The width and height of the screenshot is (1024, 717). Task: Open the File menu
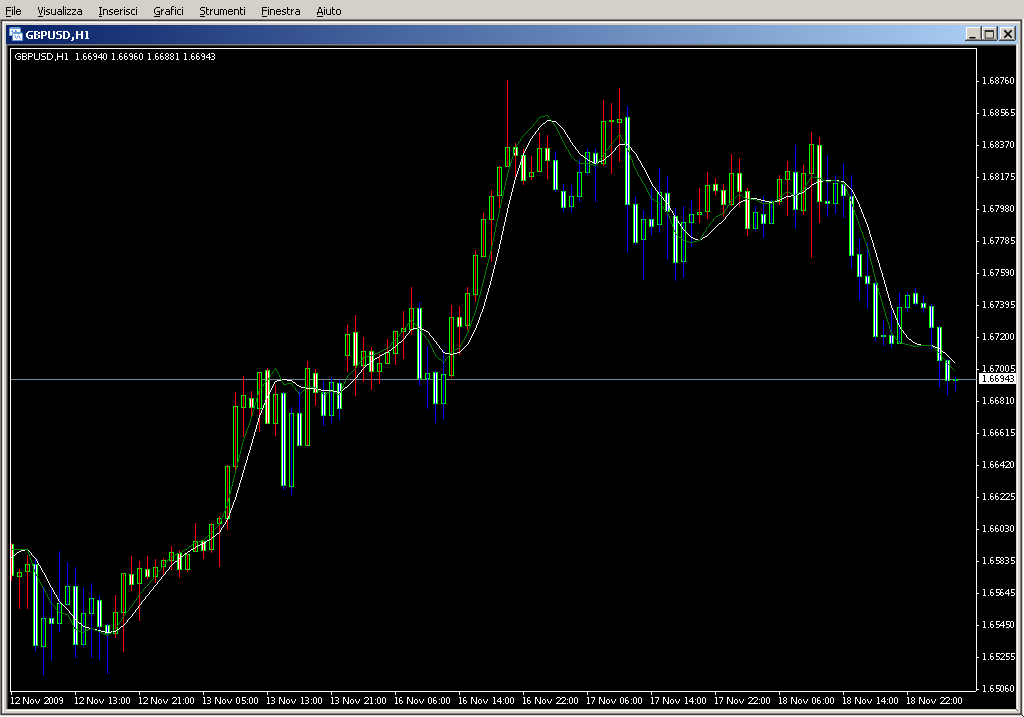coord(13,11)
